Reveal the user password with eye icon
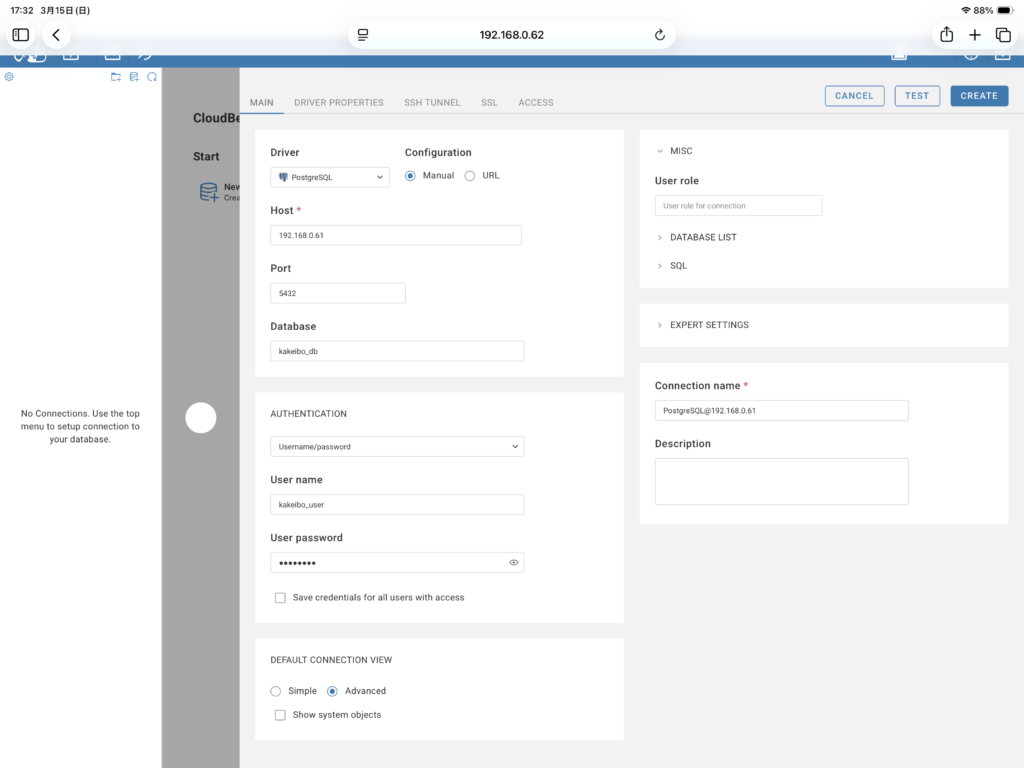The width and height of the screenshot is (1024, 768). point(513,563)
